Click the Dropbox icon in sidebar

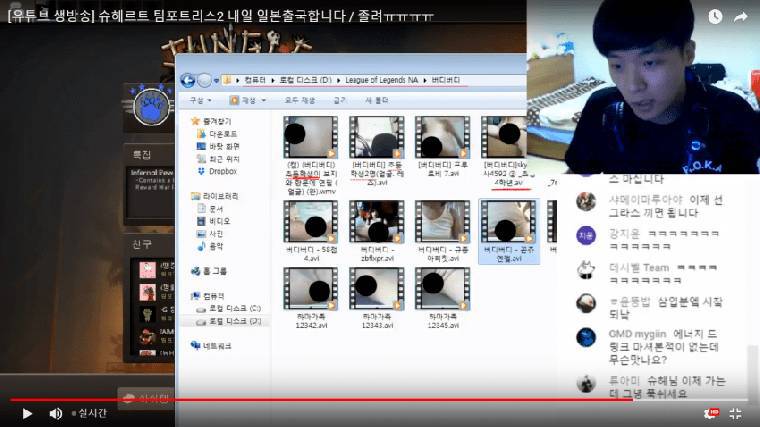tap(201, 171)
